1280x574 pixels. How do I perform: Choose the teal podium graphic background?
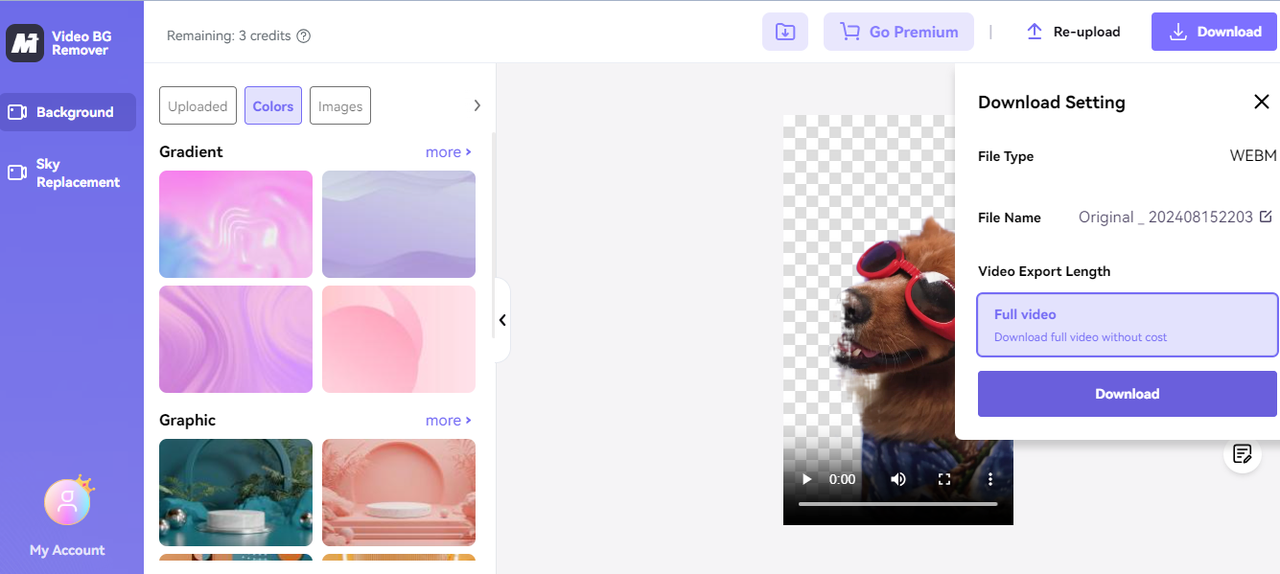pos(236,492)
